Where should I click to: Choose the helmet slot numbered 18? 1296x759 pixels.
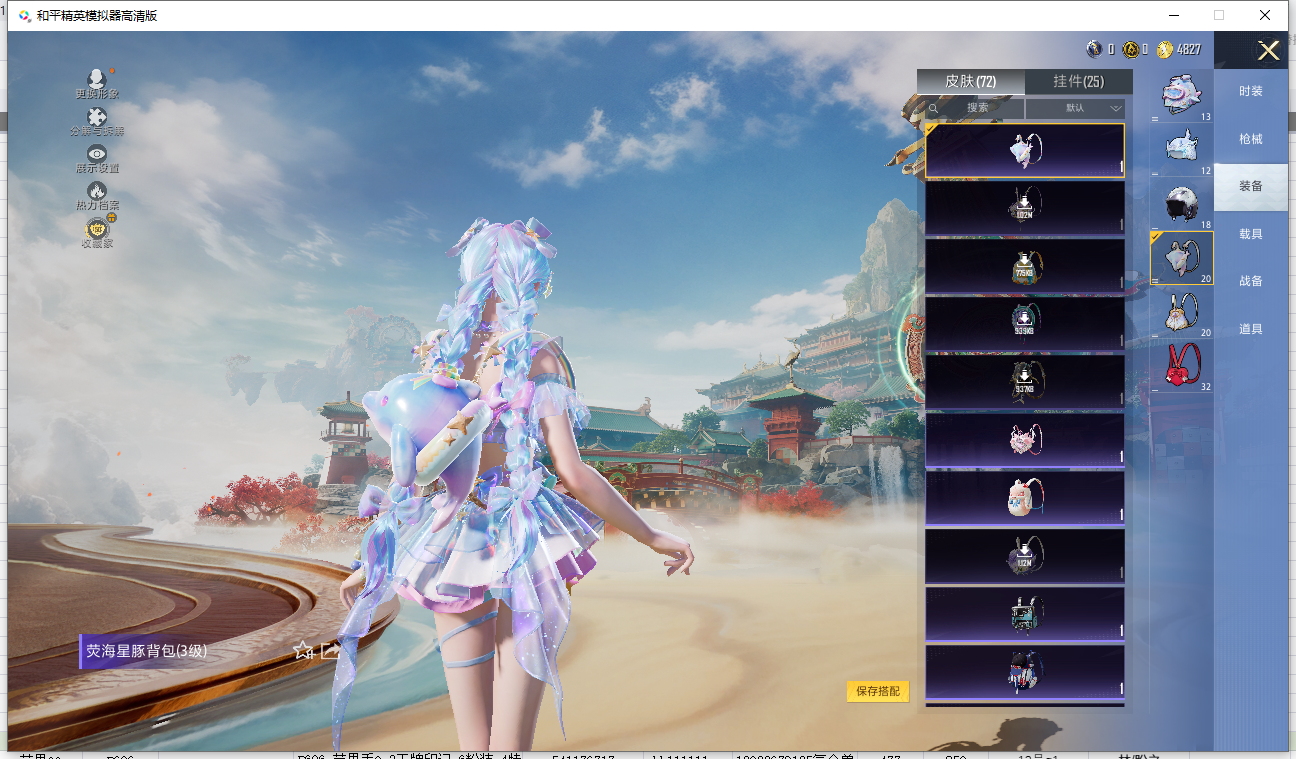[1182, 204]
